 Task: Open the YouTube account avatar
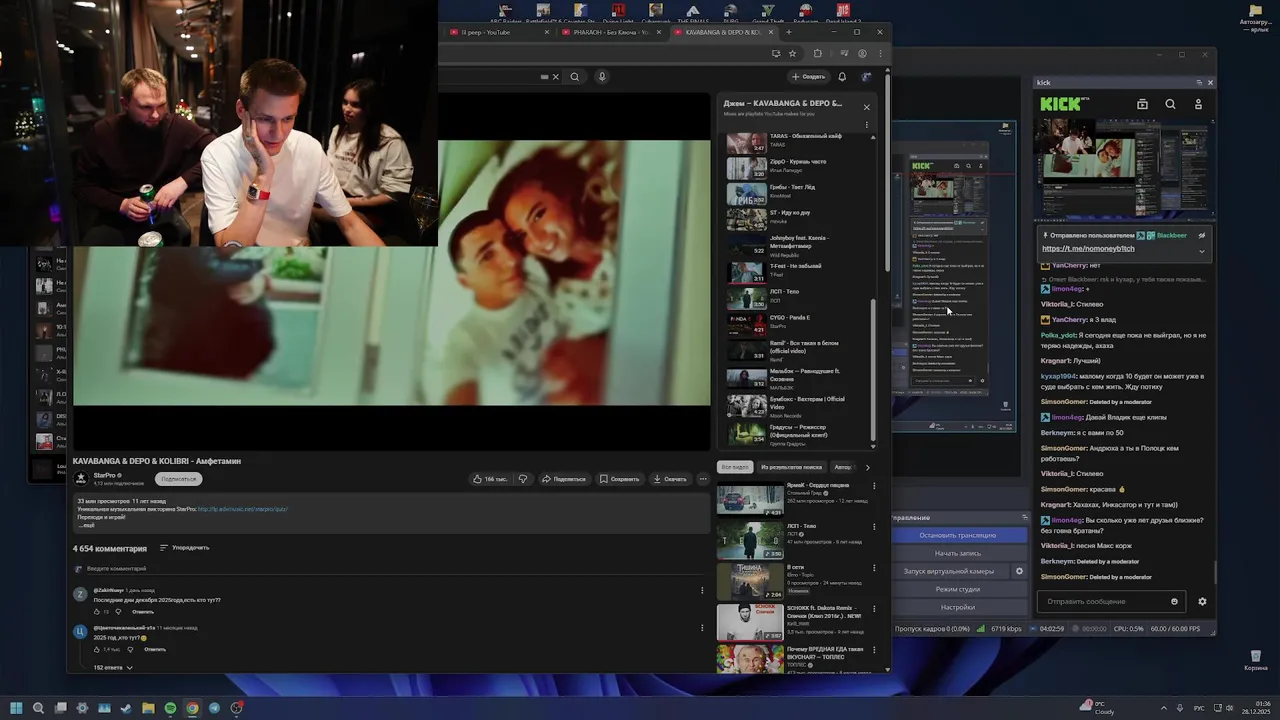pyautogui.click(x=866, y=77)
